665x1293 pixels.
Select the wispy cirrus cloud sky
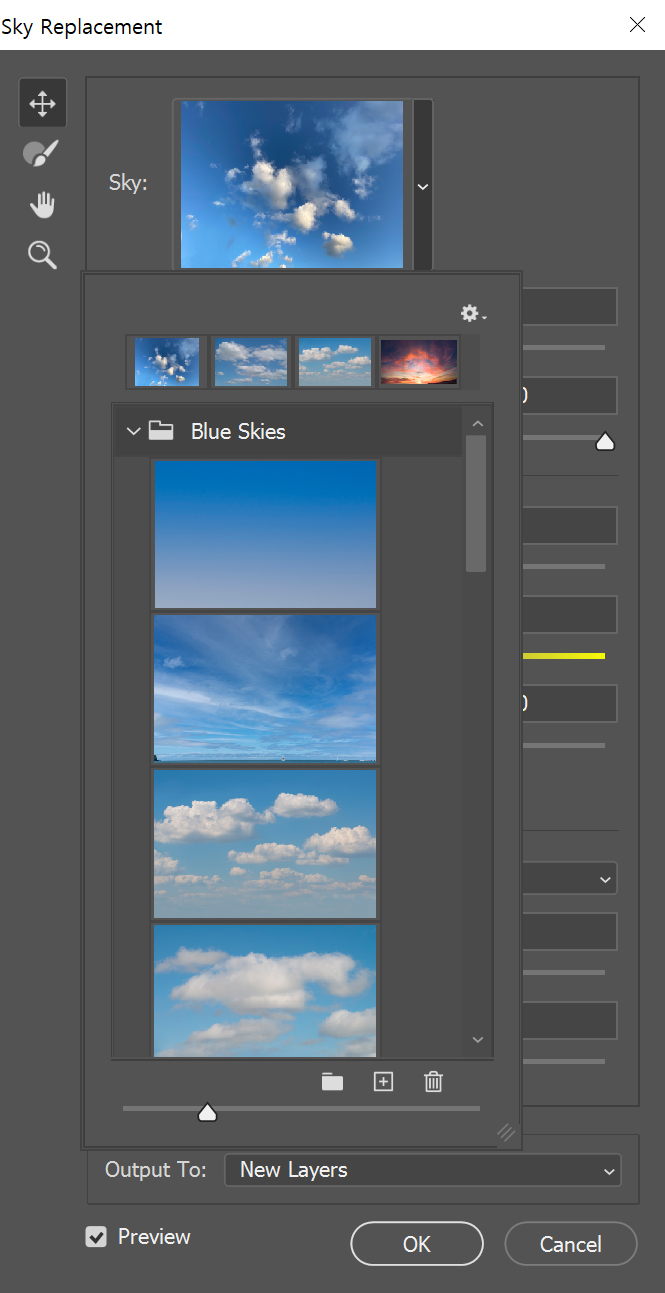[265, 689]
